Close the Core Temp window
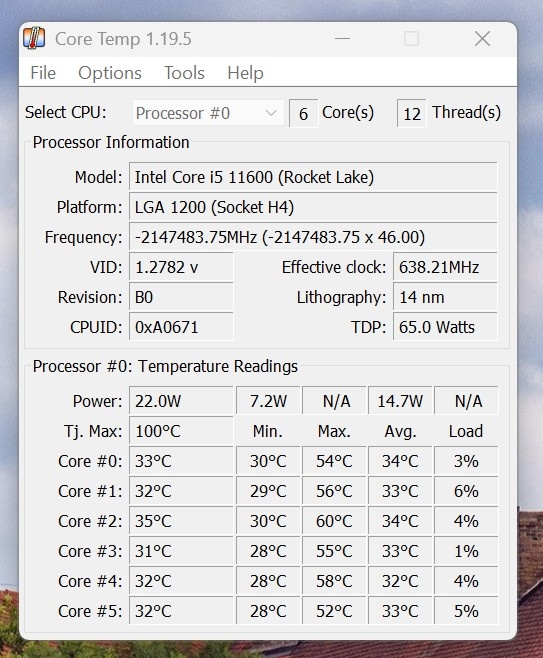This screenshot has height=658, width=543. point(482,39)
